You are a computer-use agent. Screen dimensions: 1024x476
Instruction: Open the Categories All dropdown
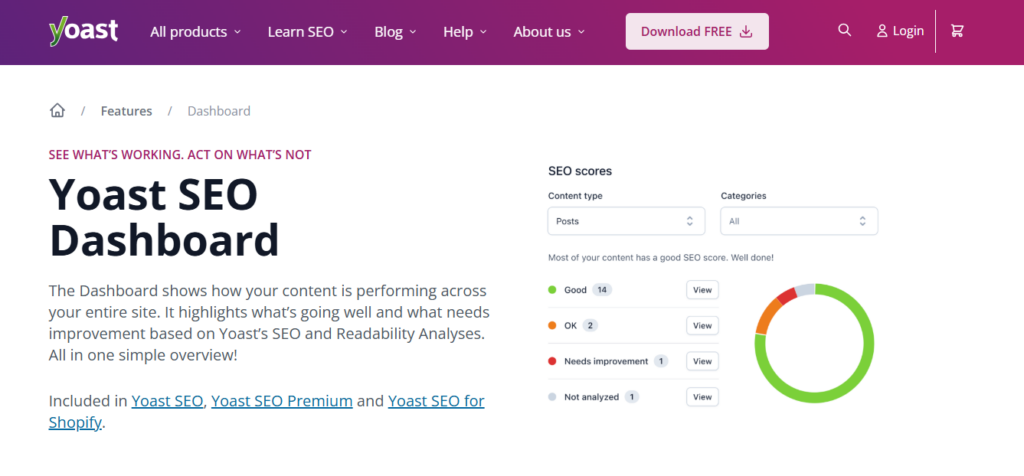click(799, 221)
